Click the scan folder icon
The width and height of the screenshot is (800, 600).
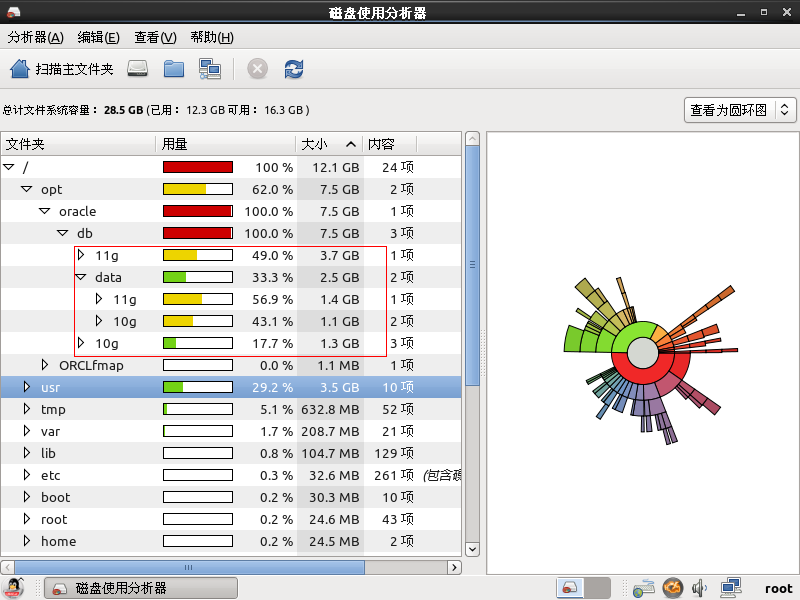[x=174, y=69]
